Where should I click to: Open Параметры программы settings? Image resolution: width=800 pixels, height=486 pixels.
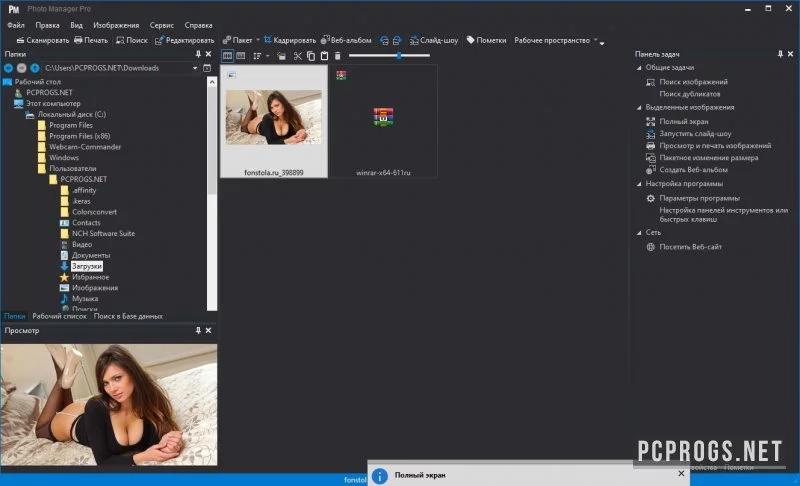(x=699, y=198)
